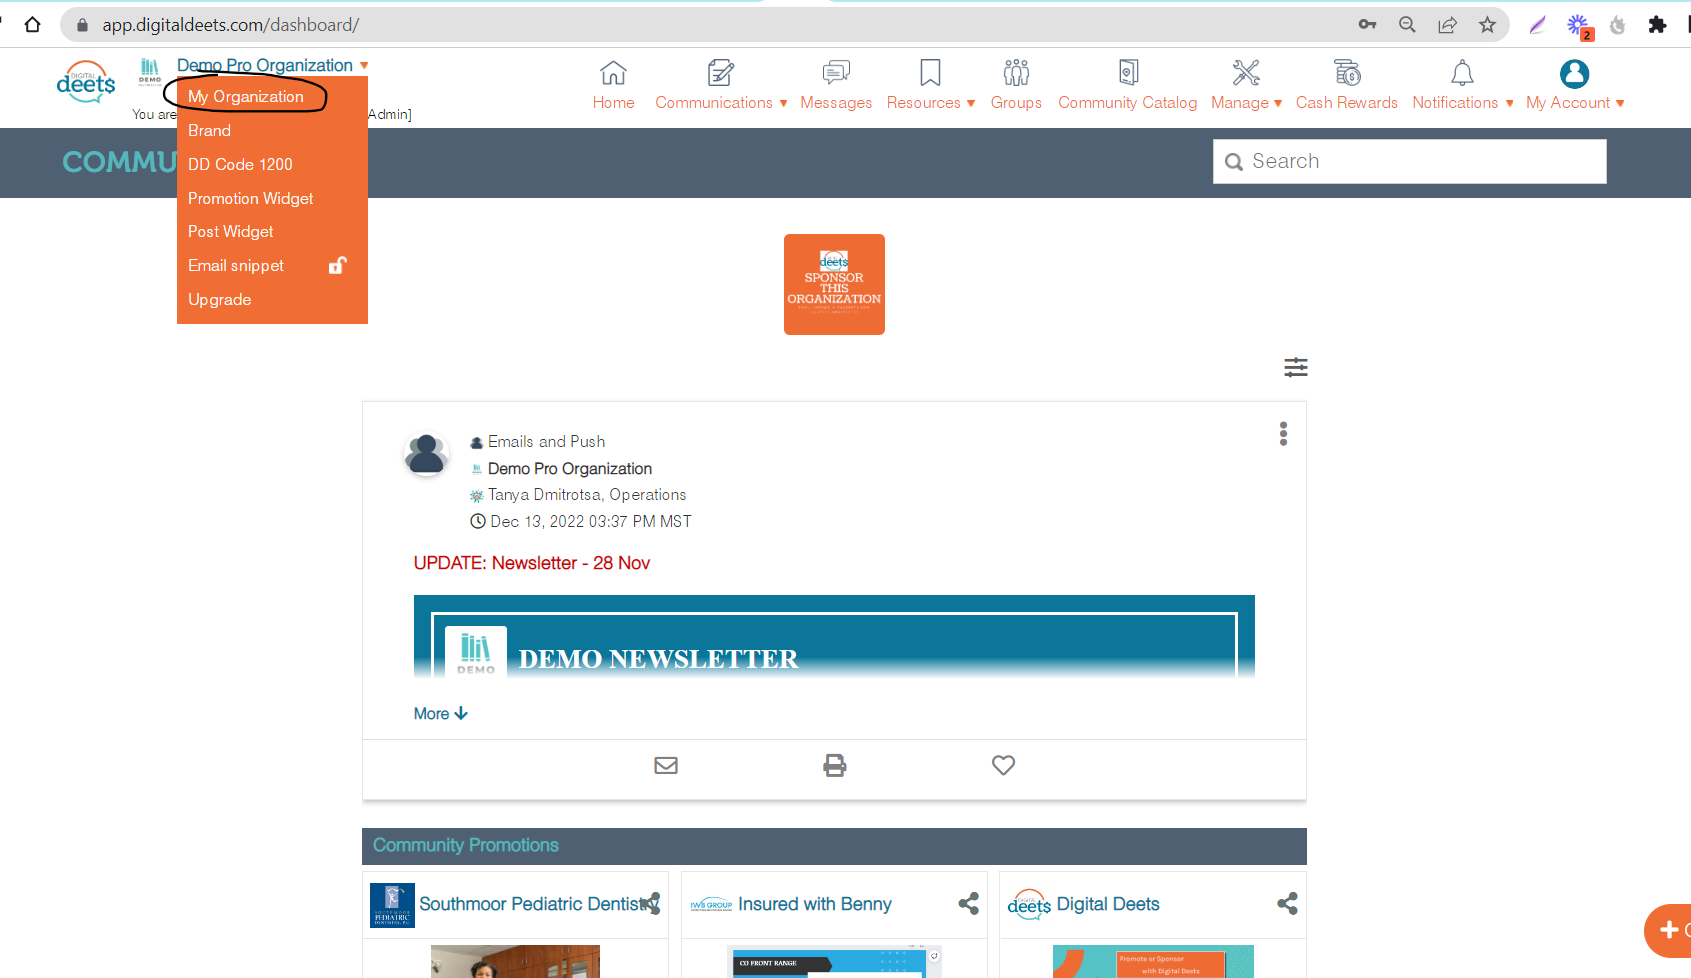Share the Southmoor Pediatric Dentistry promotion
The height and width of the screenshot is (978, 1691).
(x=650, y=904)
